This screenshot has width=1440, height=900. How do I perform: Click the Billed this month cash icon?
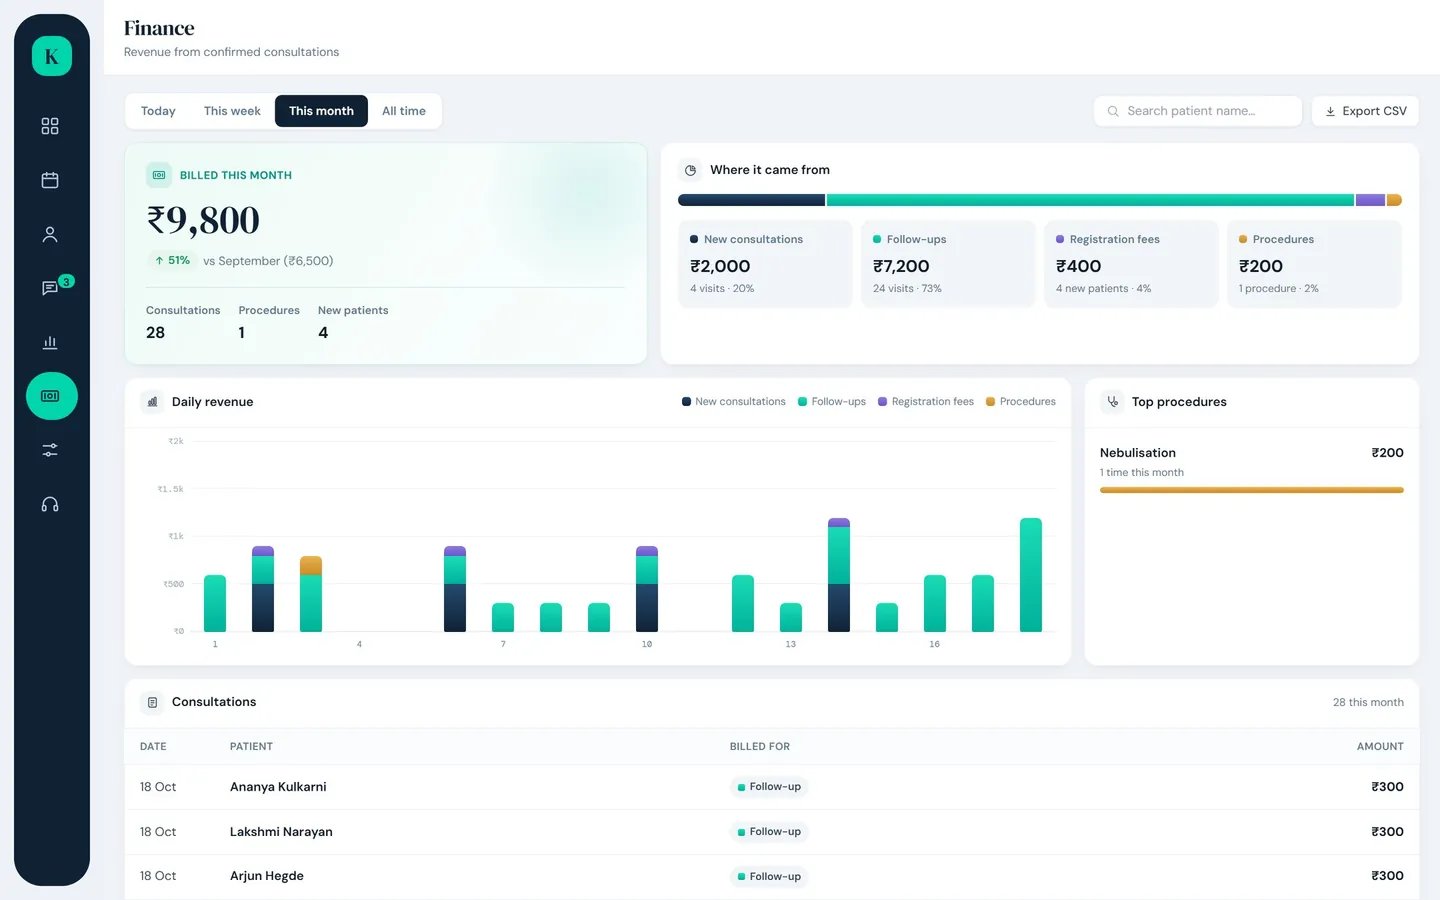click(159, 175)
